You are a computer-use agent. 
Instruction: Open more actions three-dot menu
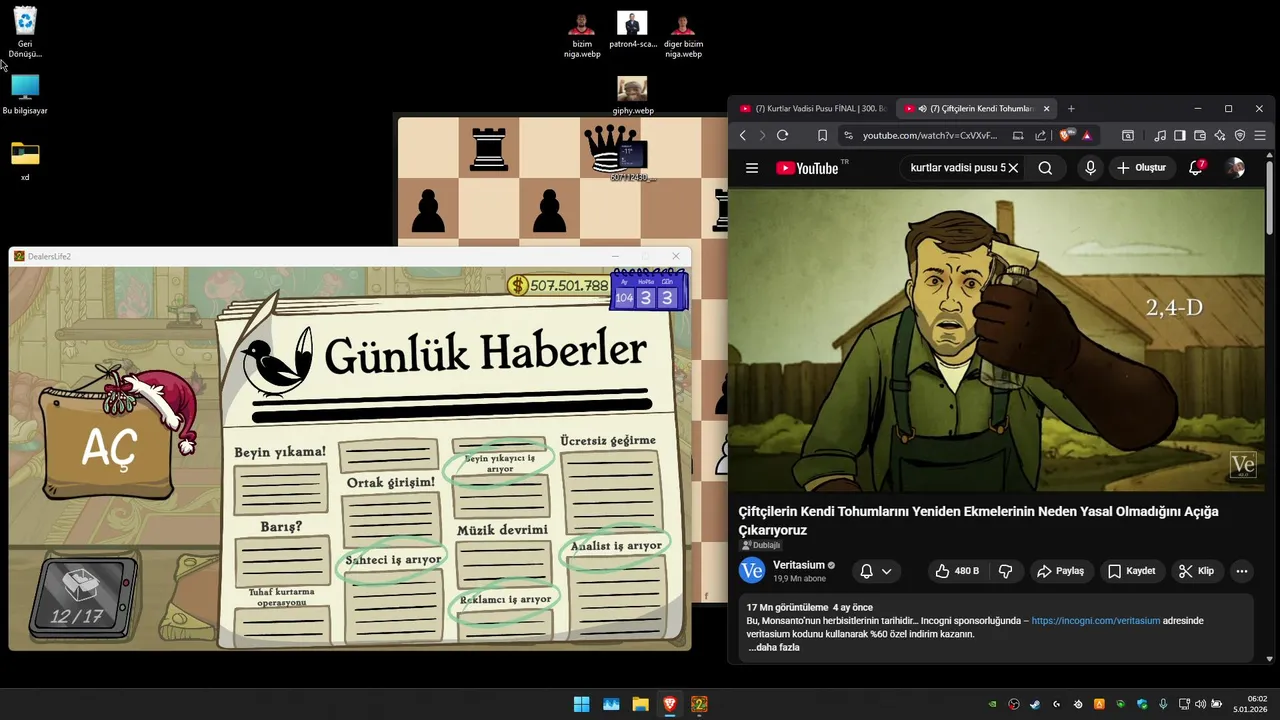[x=1242, y=571]
